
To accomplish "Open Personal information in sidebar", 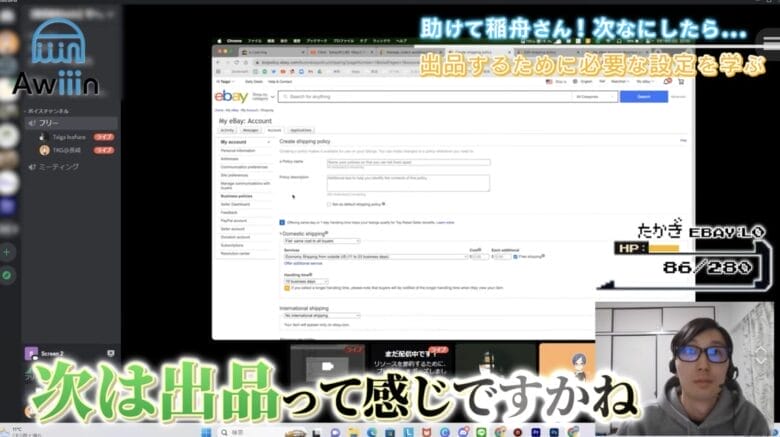I will click(238, 150).
